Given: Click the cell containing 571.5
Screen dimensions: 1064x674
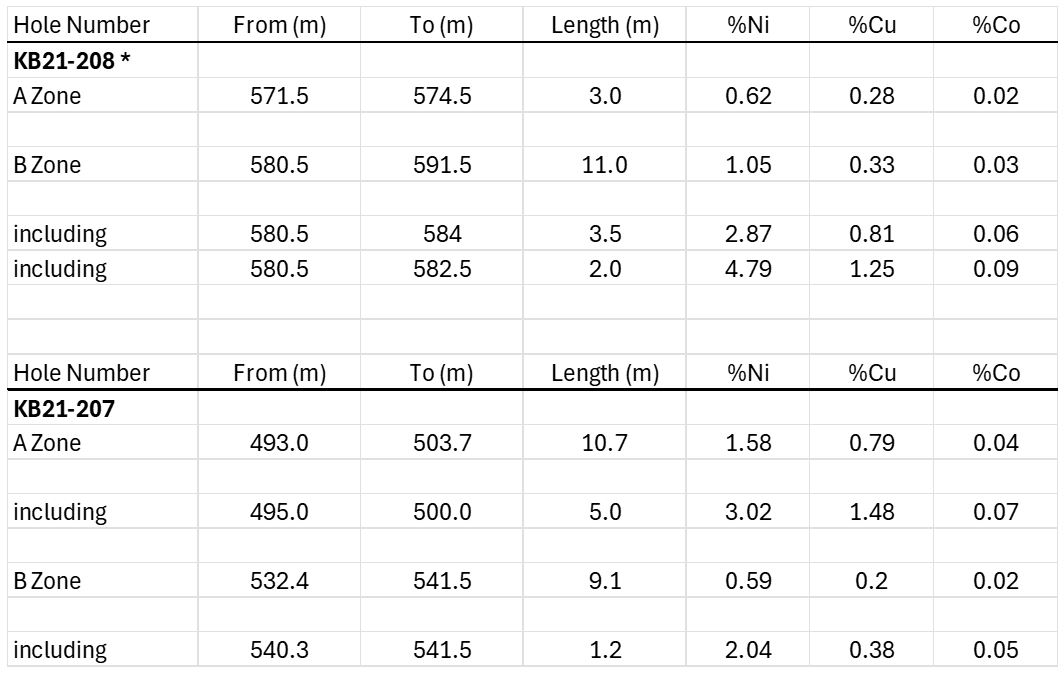Looking at the screenshot, I should (279, 96).
